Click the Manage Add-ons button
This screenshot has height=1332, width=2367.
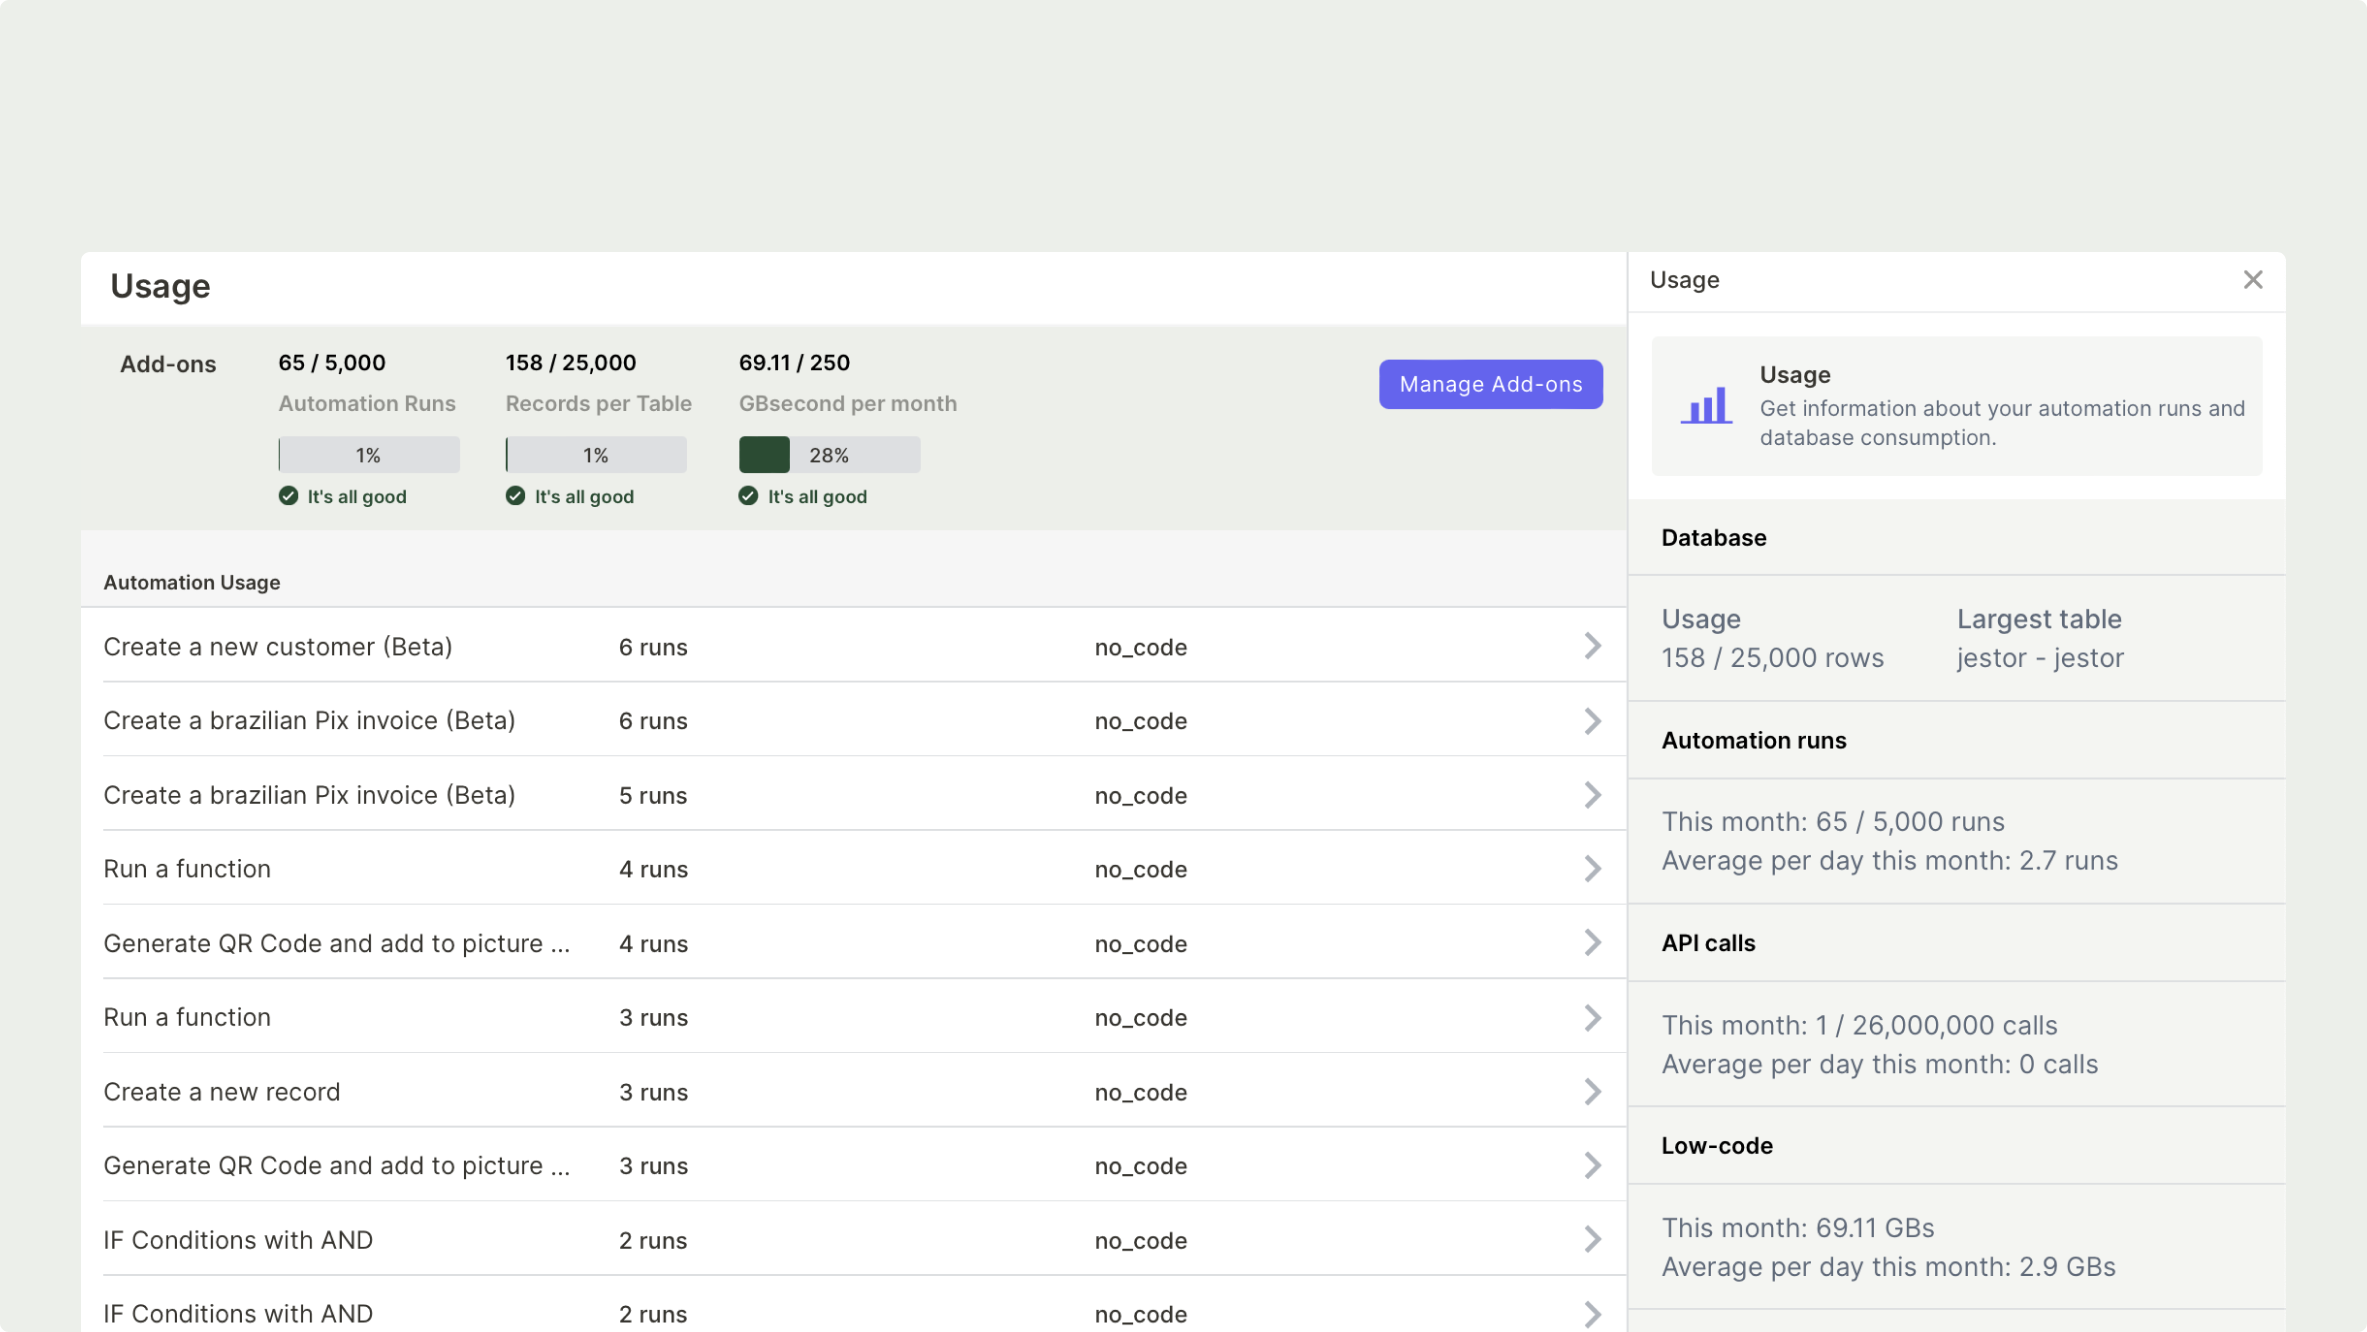1490,384
